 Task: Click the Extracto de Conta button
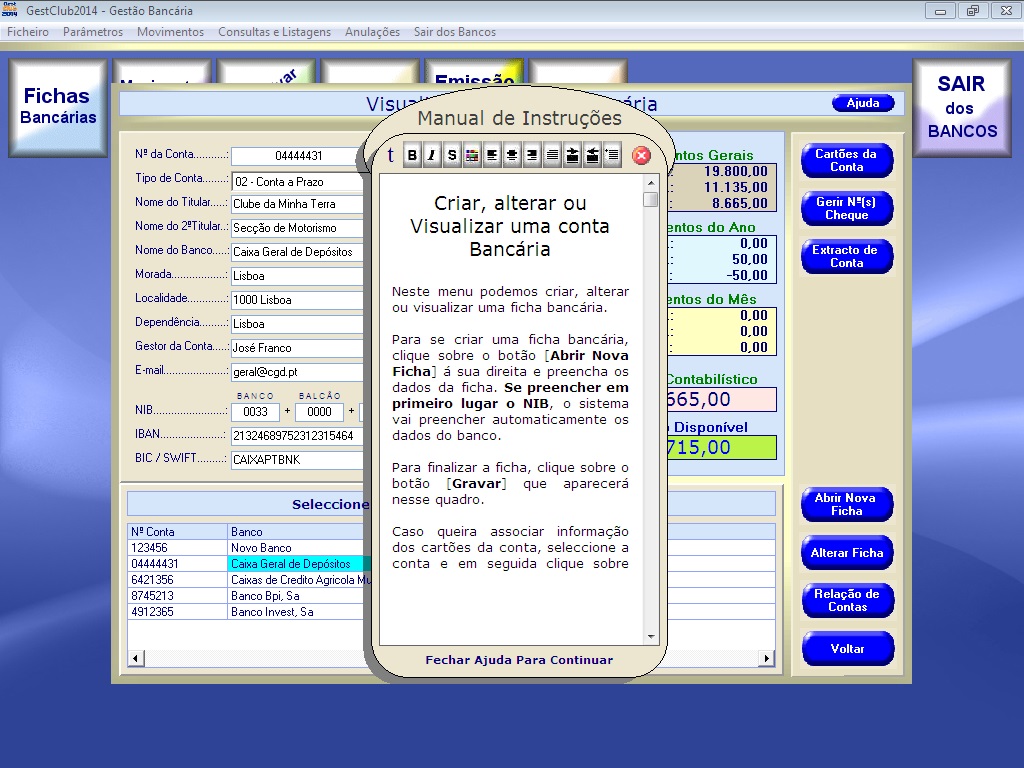(846, 257)
